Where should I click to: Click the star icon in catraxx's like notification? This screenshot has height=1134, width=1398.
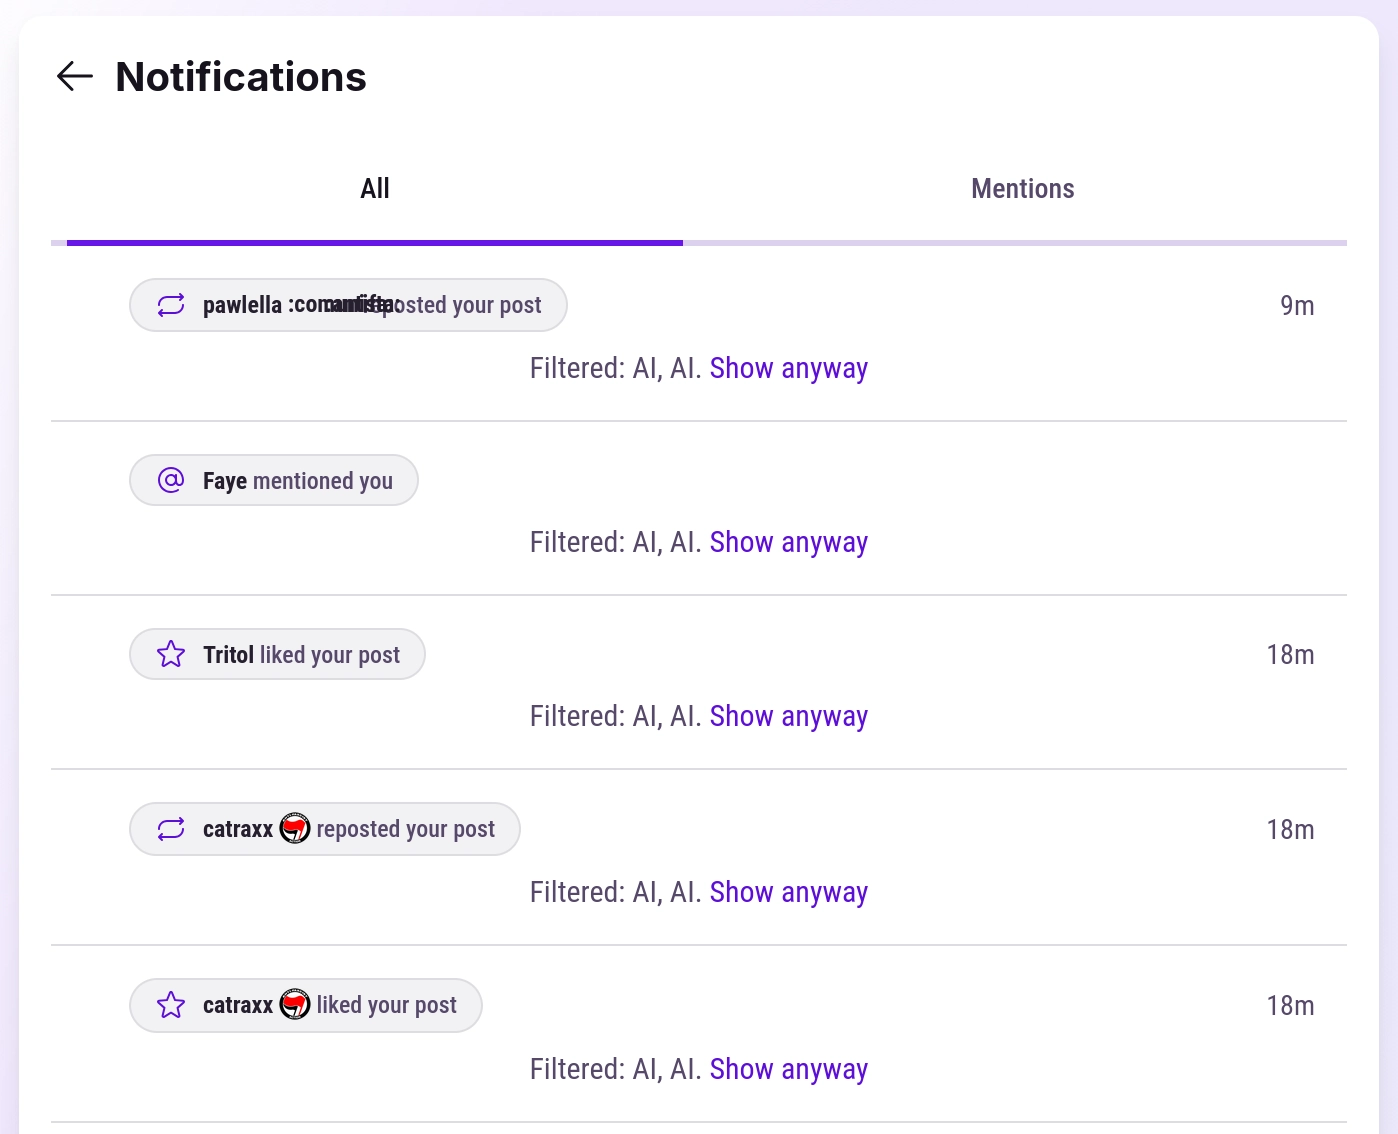(x=170, y=1005)
